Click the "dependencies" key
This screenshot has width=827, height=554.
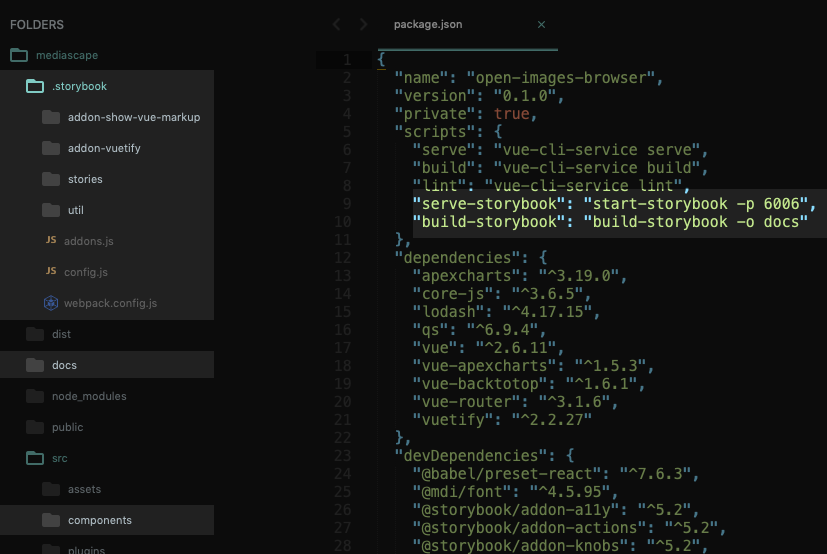pyautogui.click(x=457, y=257)
